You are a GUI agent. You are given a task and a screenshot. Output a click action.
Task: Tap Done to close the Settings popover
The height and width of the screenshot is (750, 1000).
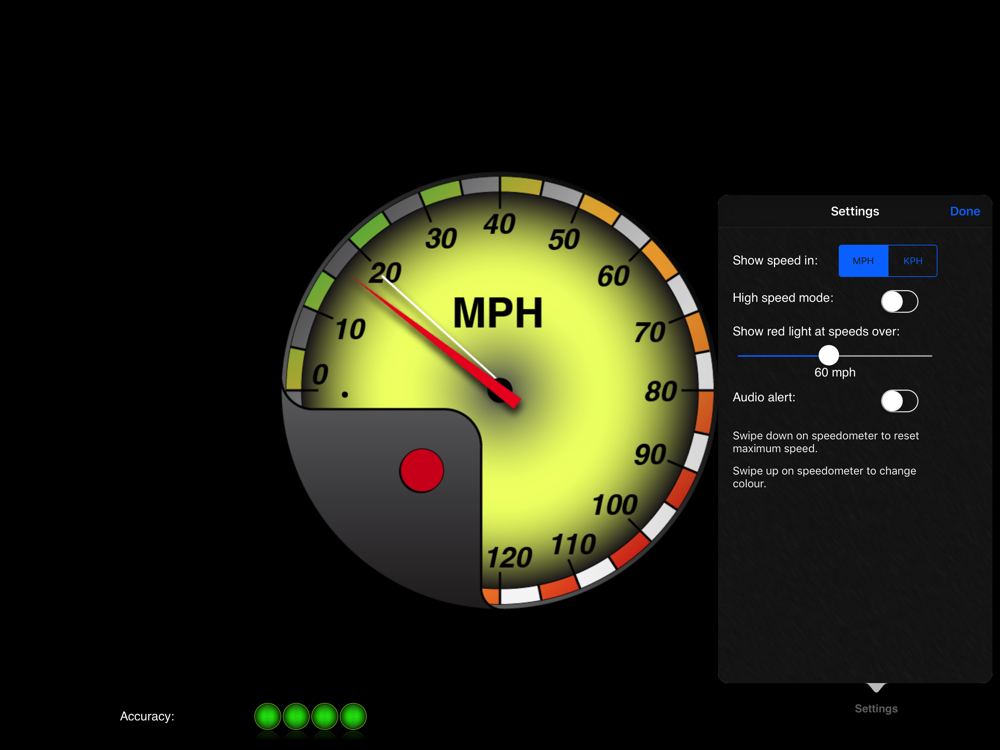coord(964,211)
